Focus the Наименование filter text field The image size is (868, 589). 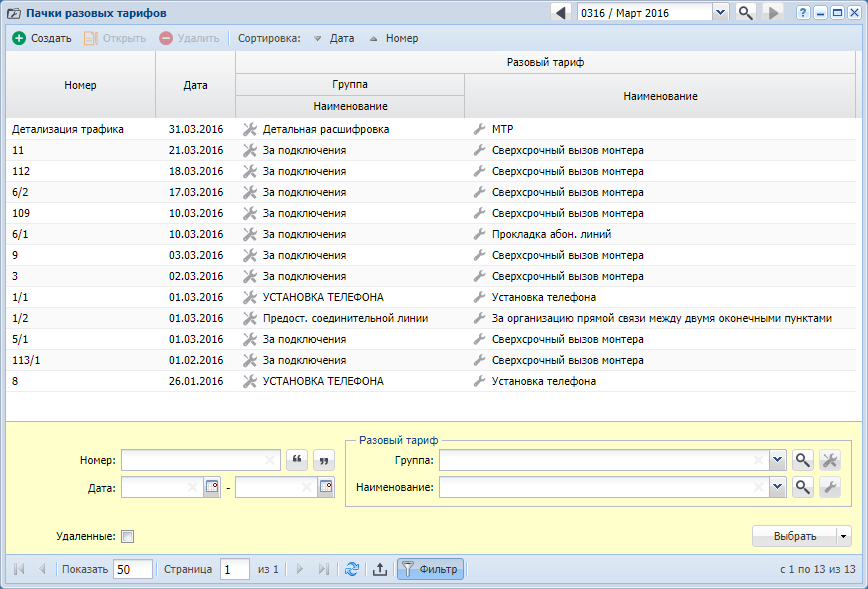(604, 487)
